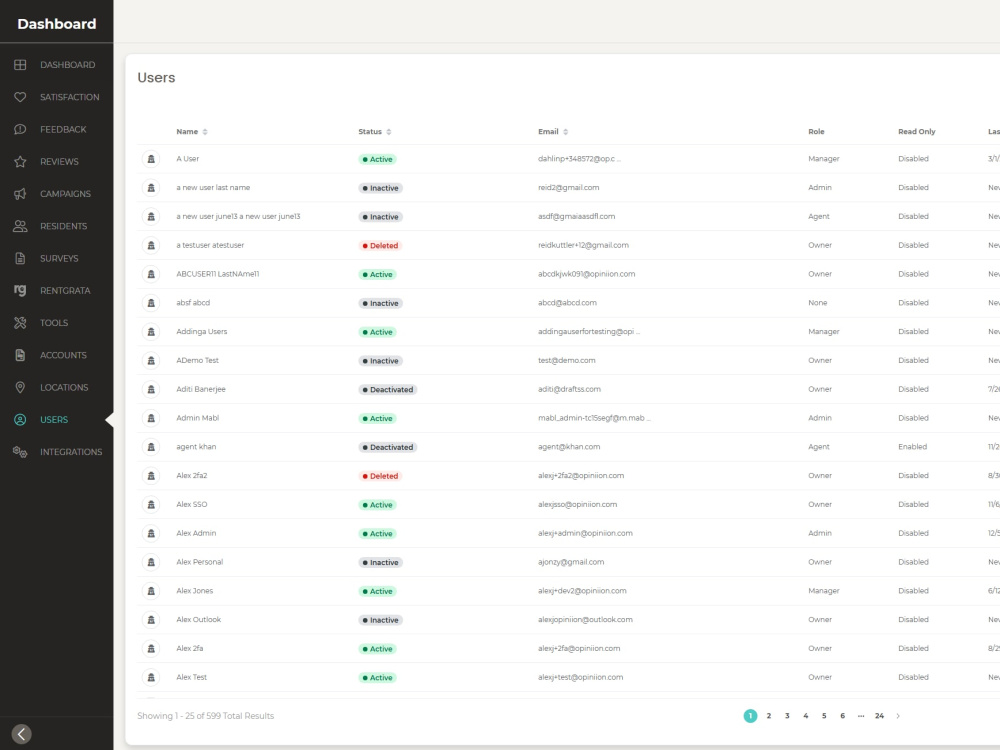
Task: Click the Residents people icon
Action: [x=20, y=226]
